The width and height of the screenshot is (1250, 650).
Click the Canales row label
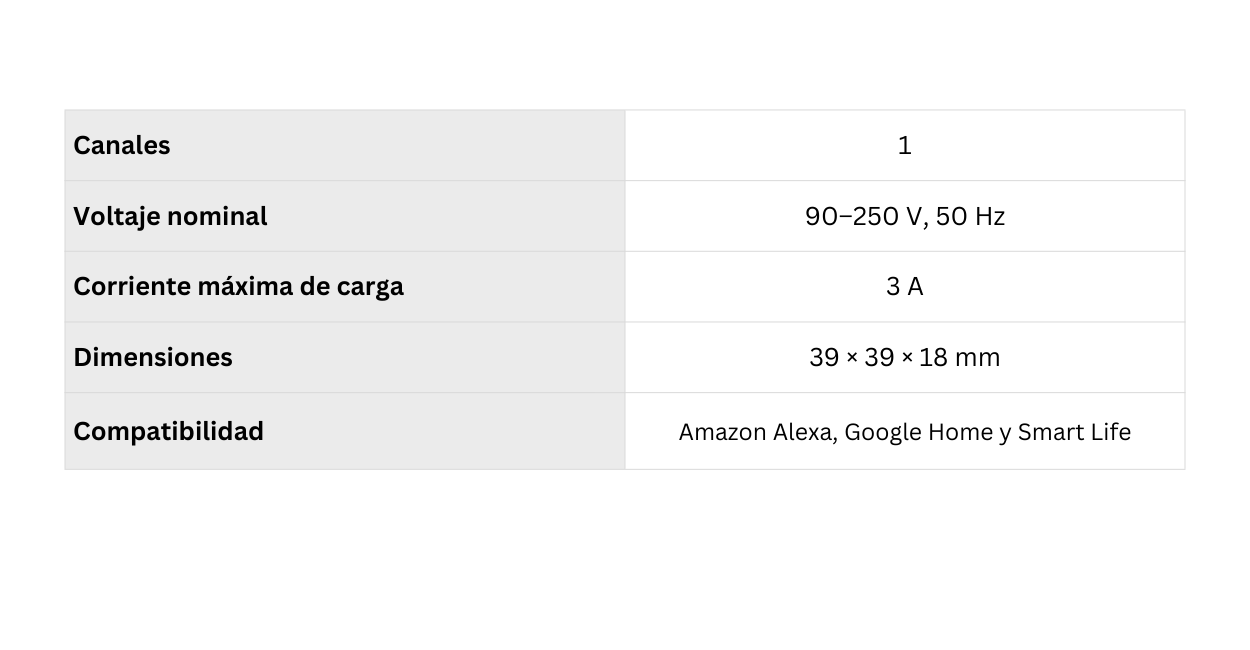(x=122, y=146)
